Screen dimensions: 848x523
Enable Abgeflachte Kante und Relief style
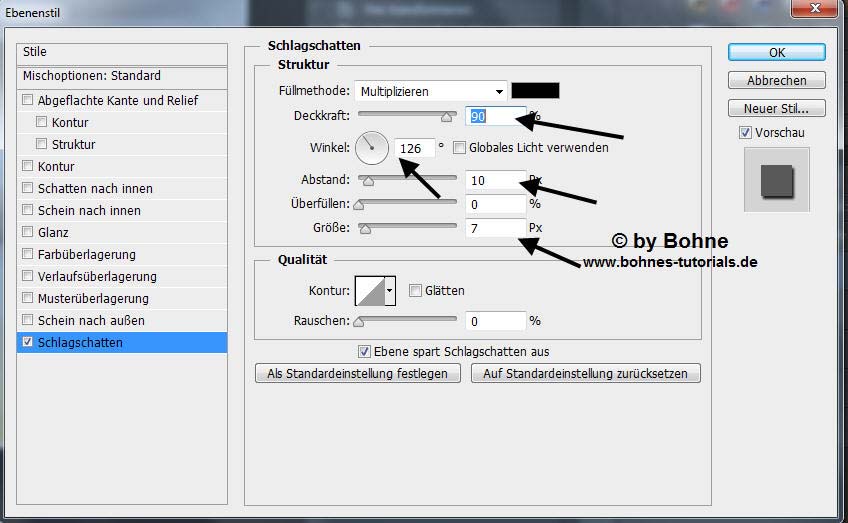pos(27,101)
